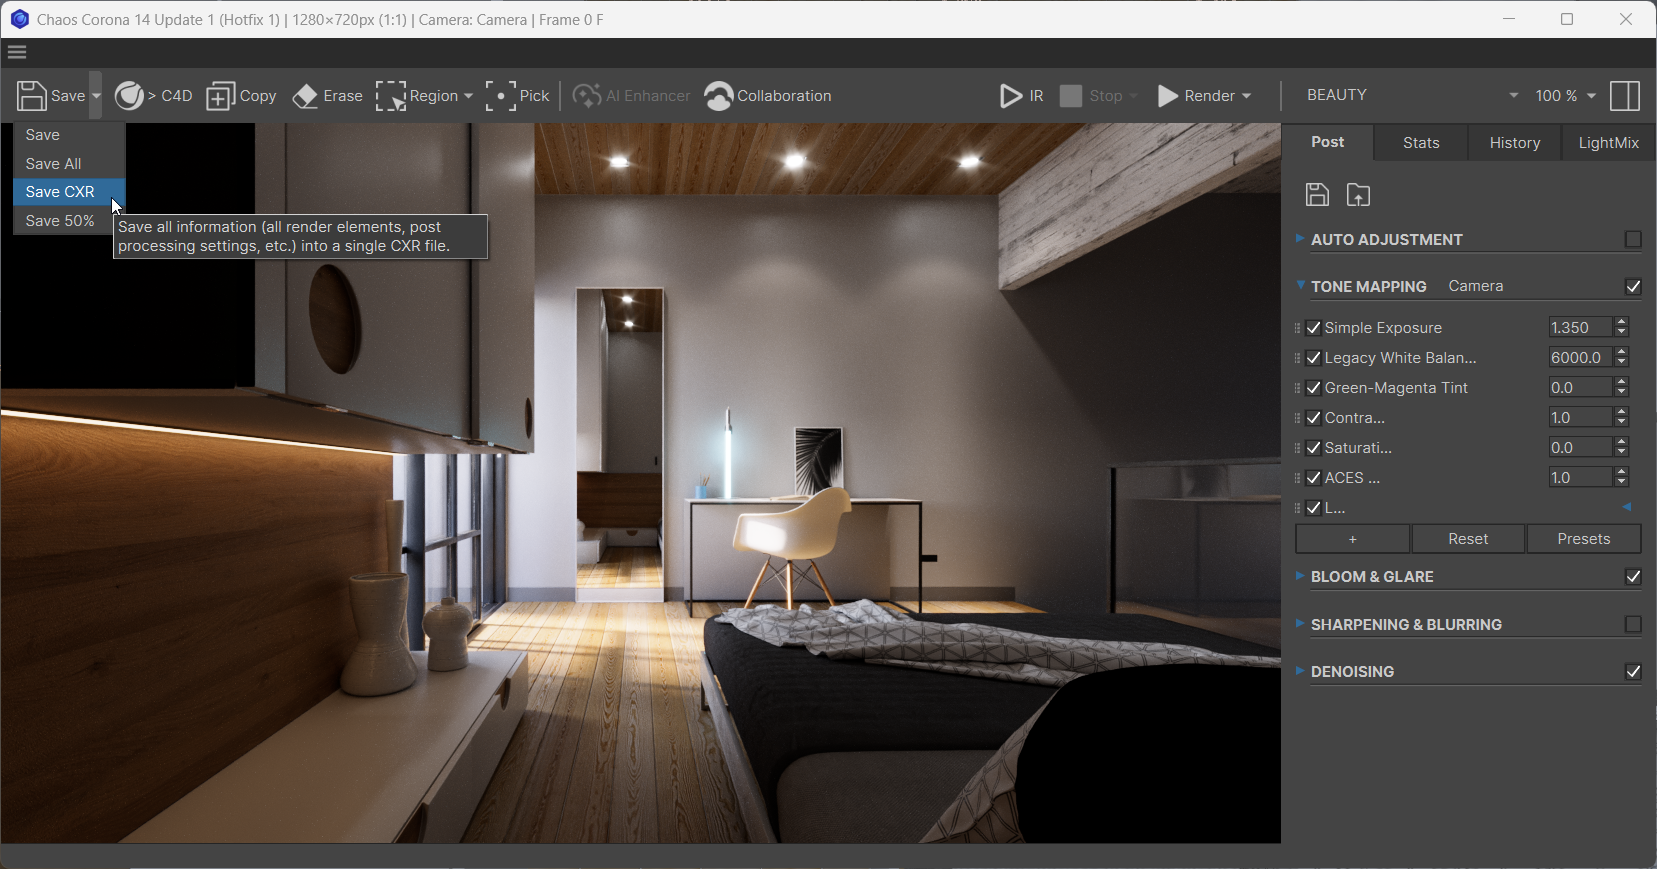
Task: Click the Save floppy disk icon
Action: 32,96
